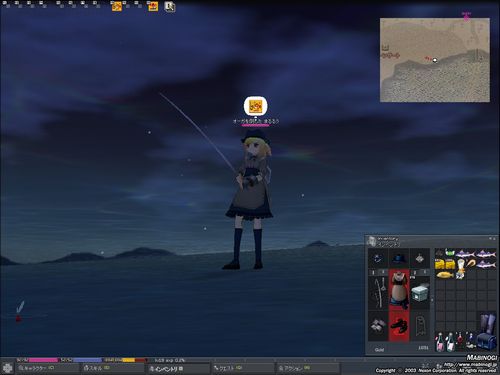Toggle the Inventory tab in bottom bar
Image resolution: width=500 pixels, height=375 pixels.
point(178,368)
